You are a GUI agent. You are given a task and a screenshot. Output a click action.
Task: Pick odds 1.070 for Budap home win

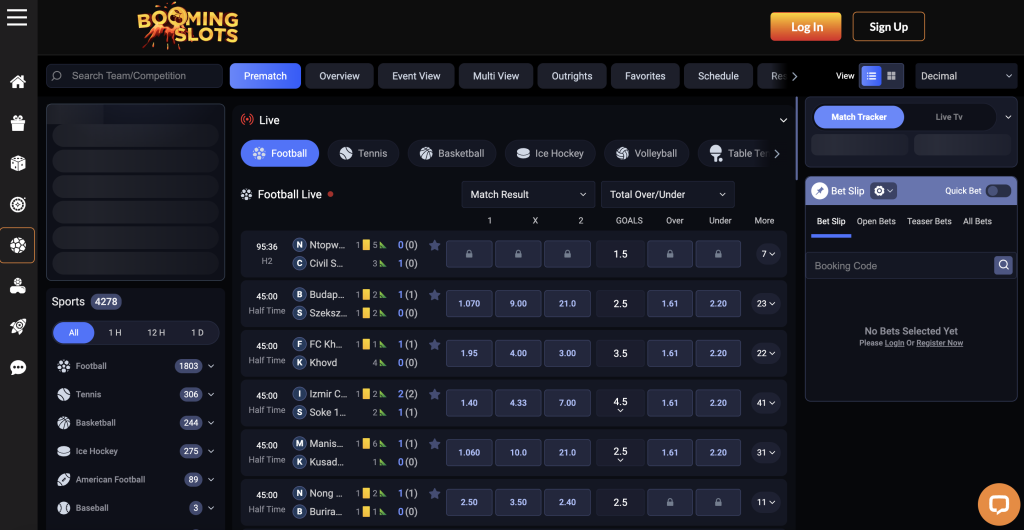click(469, 304)
